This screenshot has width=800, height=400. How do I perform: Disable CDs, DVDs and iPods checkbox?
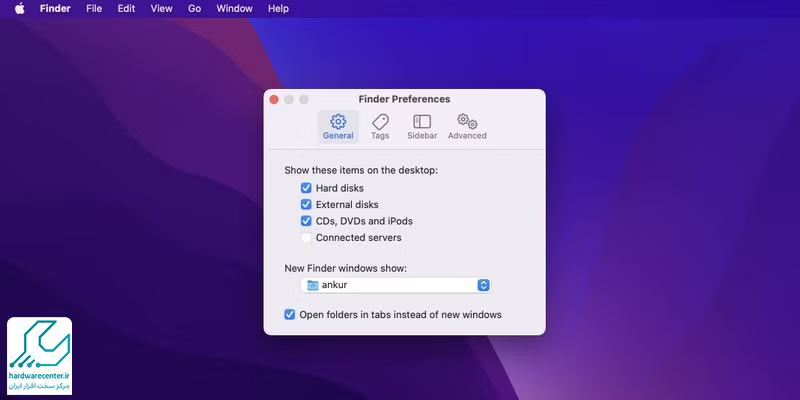pyautogui.click(x=307, y=221)
